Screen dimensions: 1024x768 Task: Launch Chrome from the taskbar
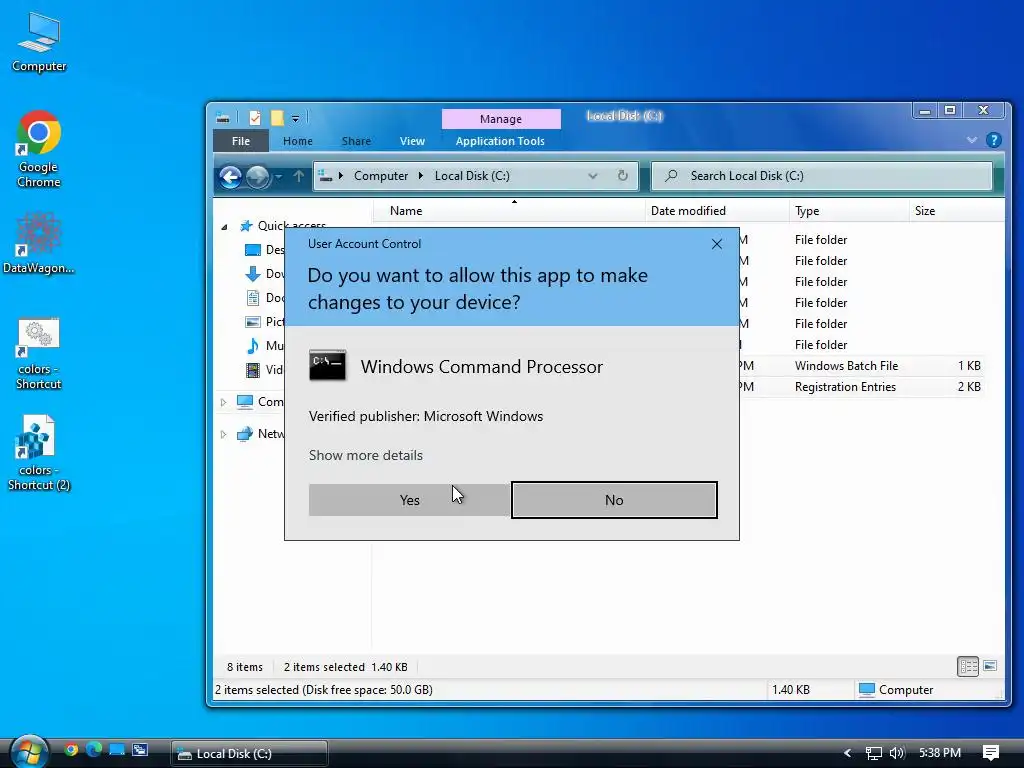tap(71, 750)
